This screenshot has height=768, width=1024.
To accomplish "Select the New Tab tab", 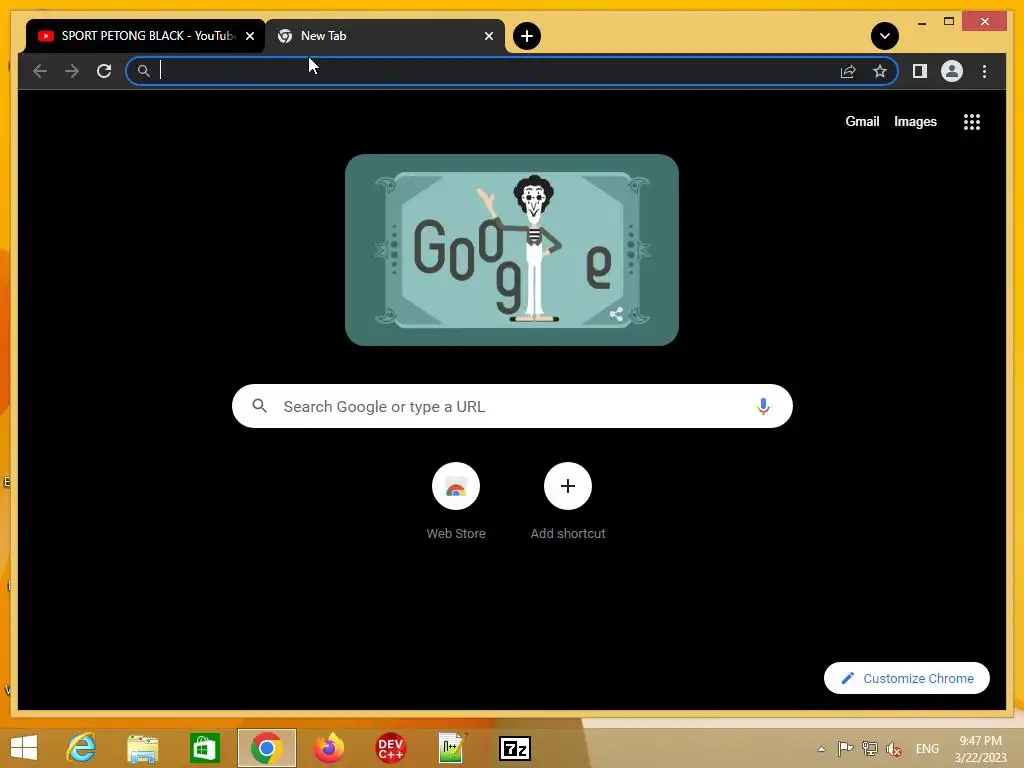I will pos(385,36).
